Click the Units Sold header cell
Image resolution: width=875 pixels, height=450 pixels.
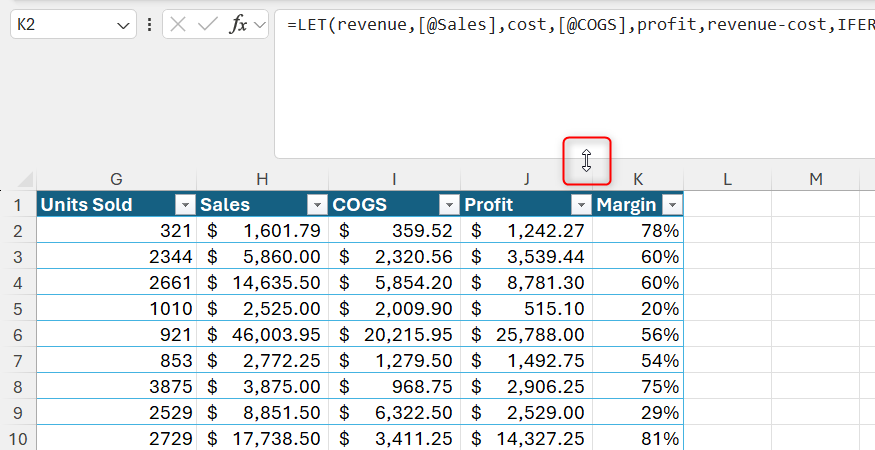click(x=116, y=204)
